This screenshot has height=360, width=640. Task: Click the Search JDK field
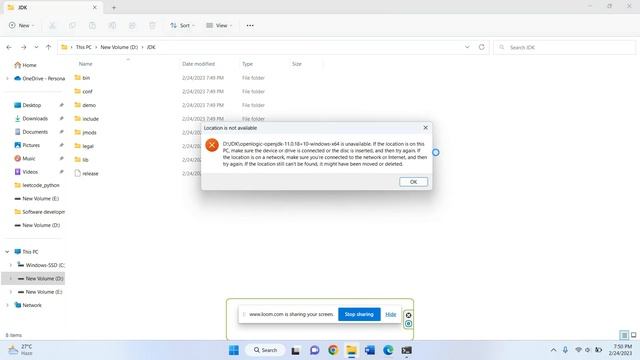[564, 47]
